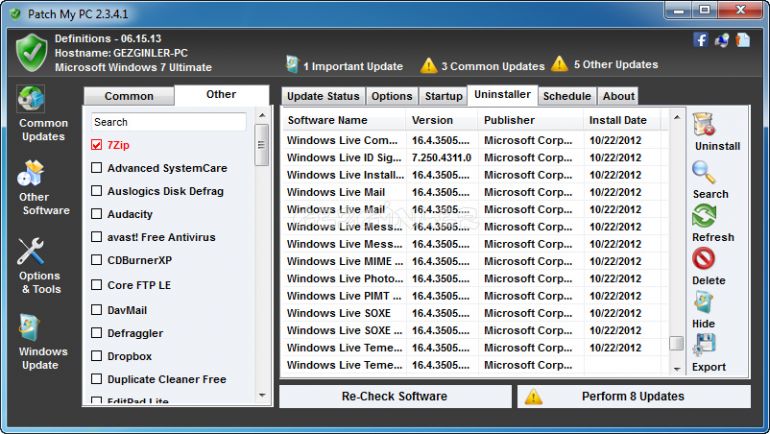Sort by Install Date column header

click(x=618, y=120)
